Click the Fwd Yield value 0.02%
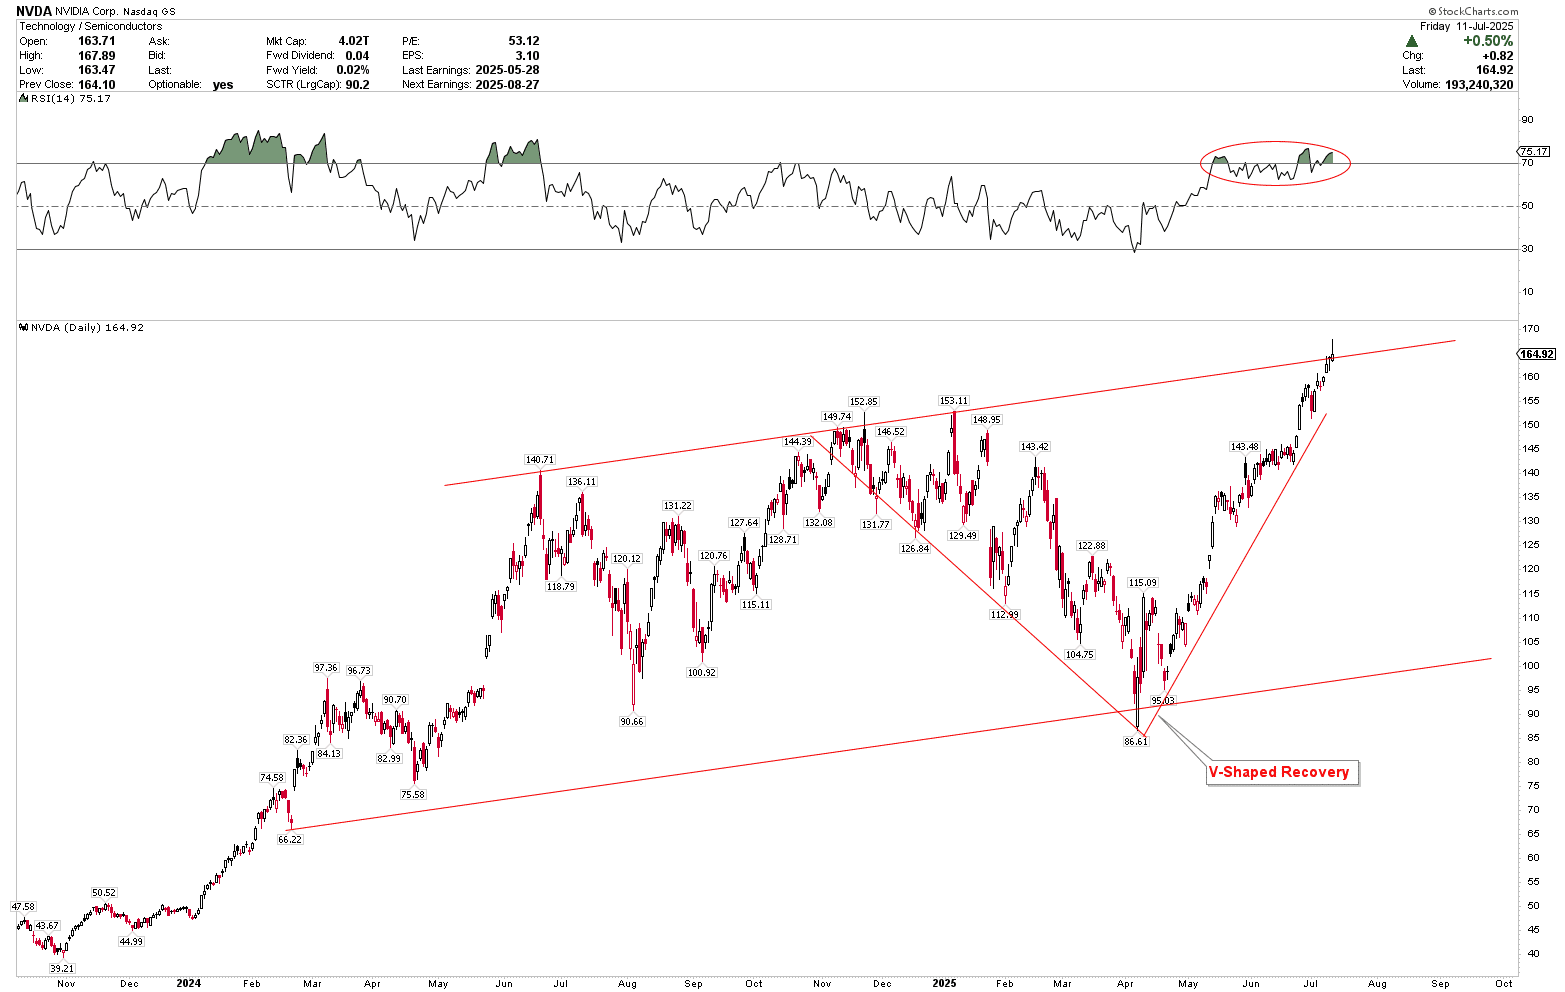Screen dimensions: 1565x992 click(353, 70)
